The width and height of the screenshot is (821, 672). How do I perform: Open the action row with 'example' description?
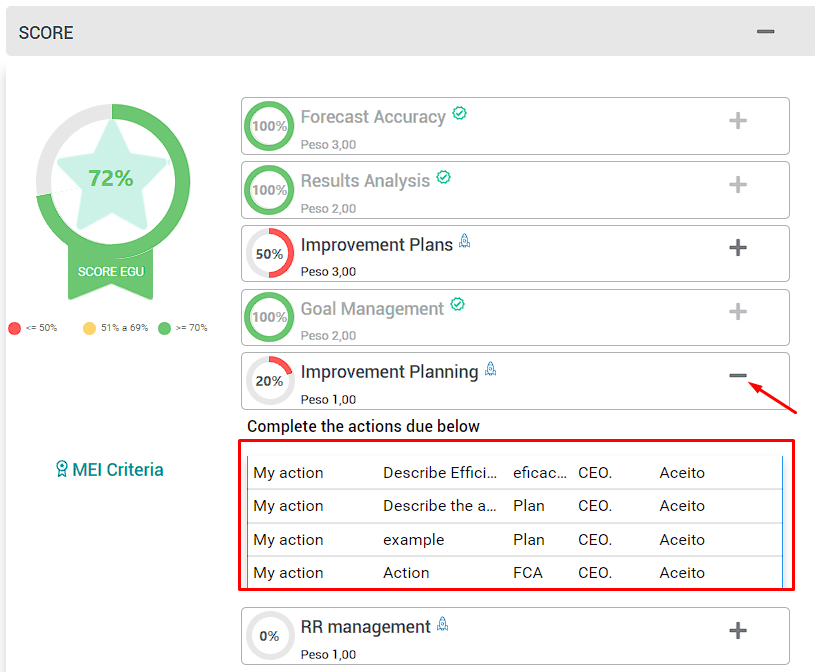[515, 539]
